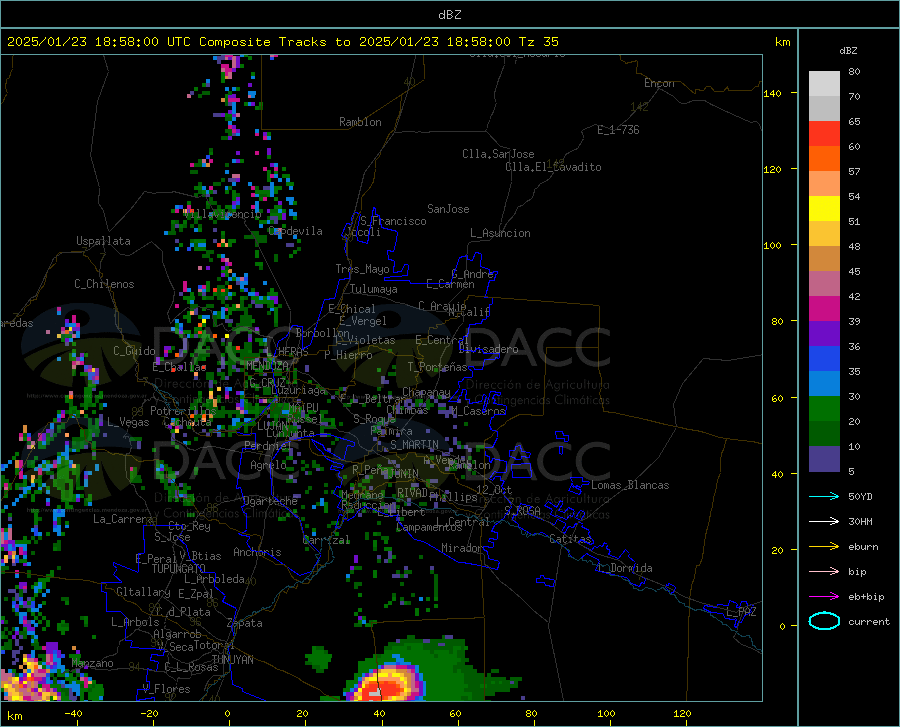Pick the 36 dBZ blue swatch

coord(824,359)
